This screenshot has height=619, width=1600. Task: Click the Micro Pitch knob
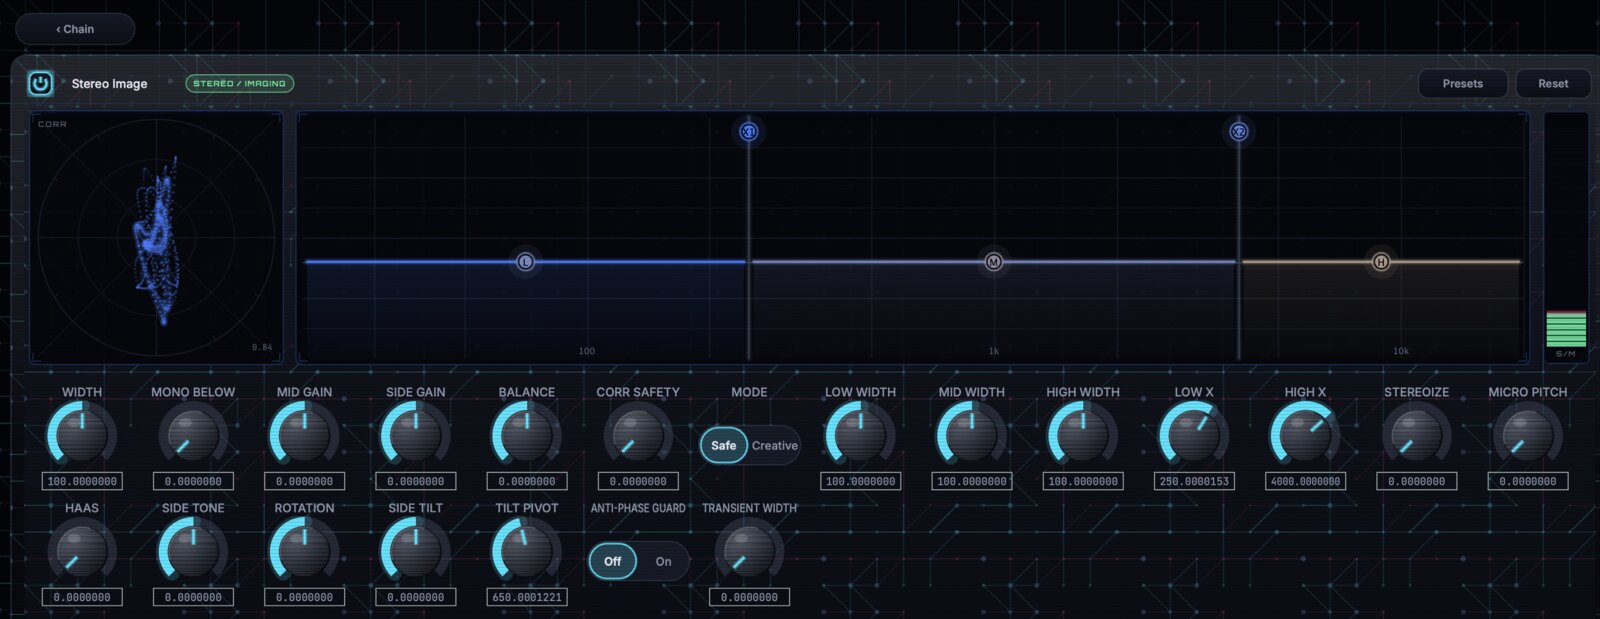pyautogui.click(x=1527, y=436)
